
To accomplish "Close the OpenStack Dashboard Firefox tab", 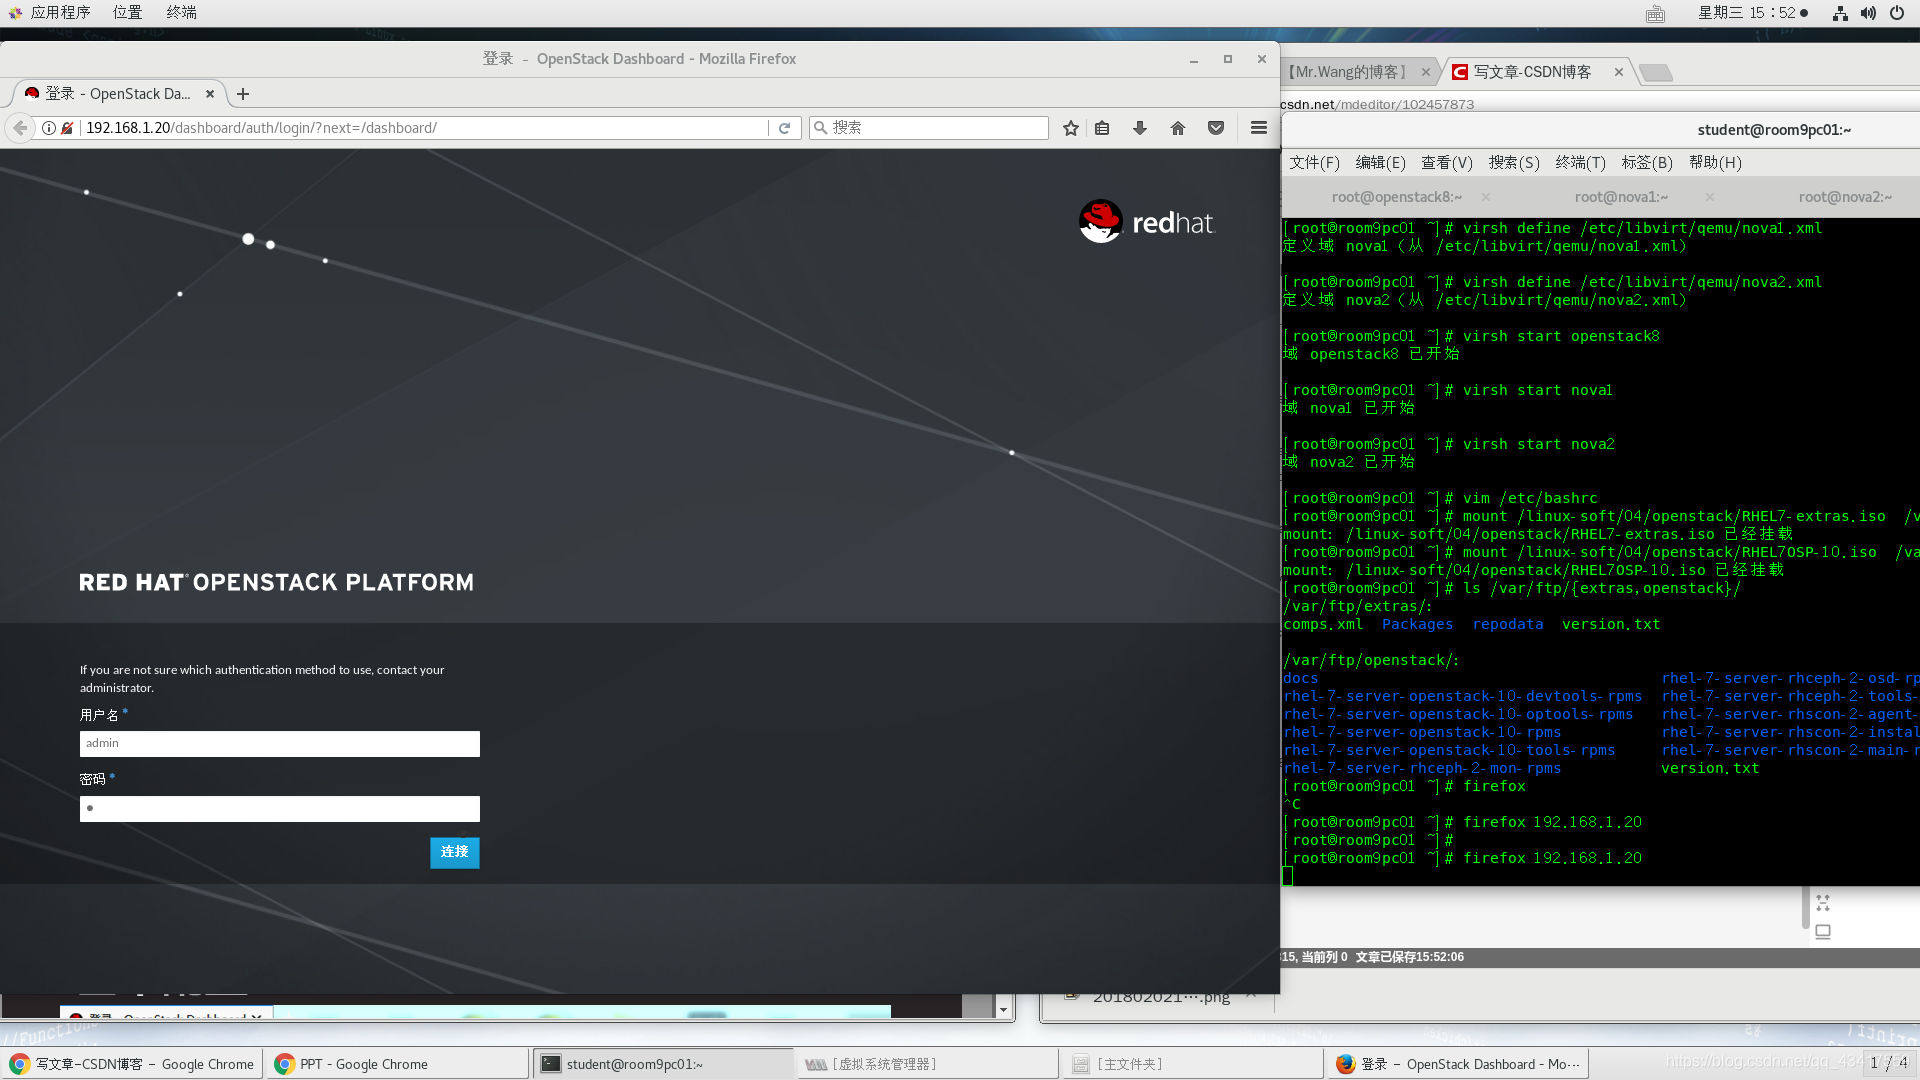I will pos(210,94).
